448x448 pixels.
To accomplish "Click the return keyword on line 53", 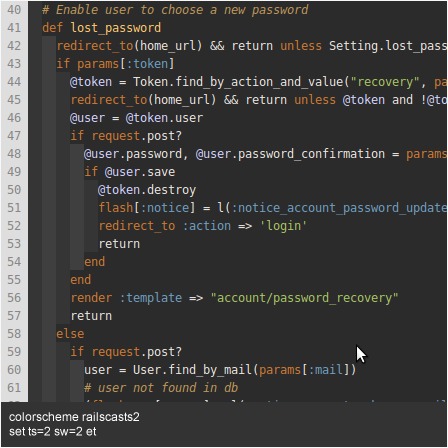I will (x=119, y=244).
